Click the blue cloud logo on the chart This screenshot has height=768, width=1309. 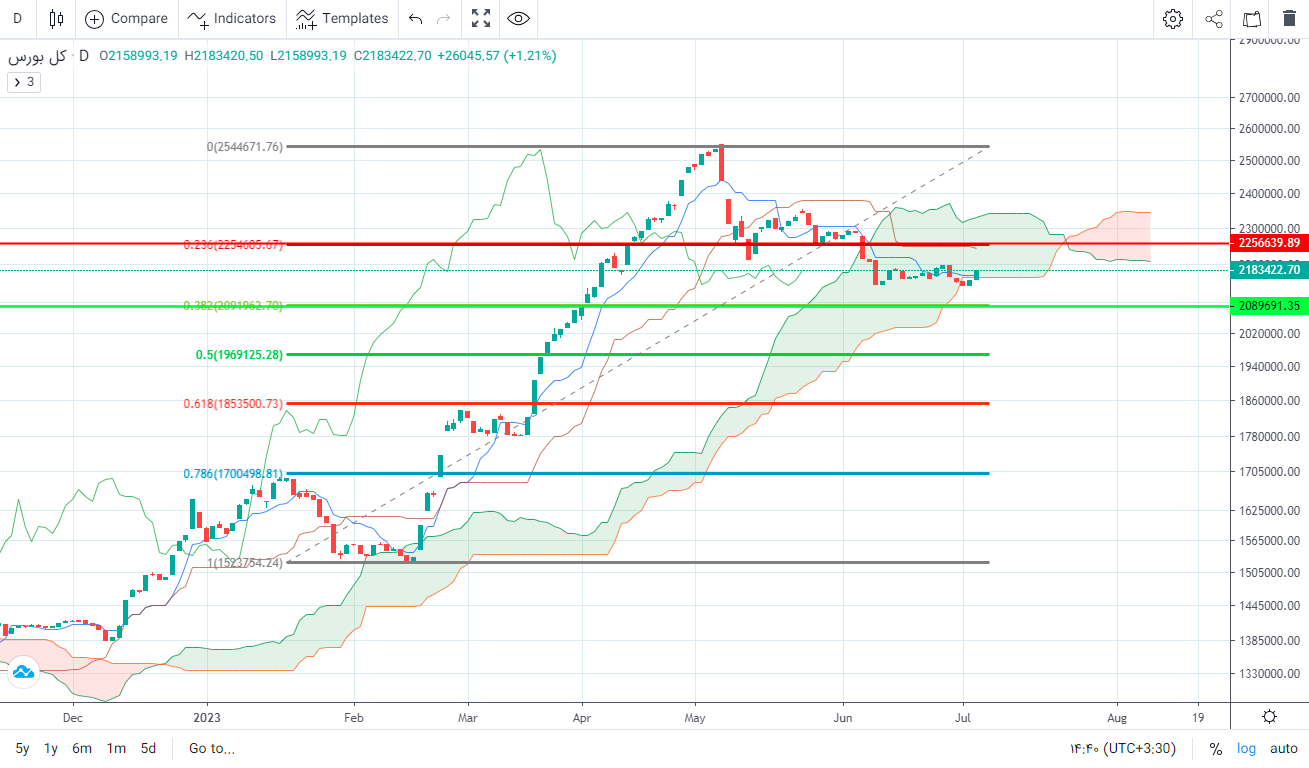(x=22, y=673)
